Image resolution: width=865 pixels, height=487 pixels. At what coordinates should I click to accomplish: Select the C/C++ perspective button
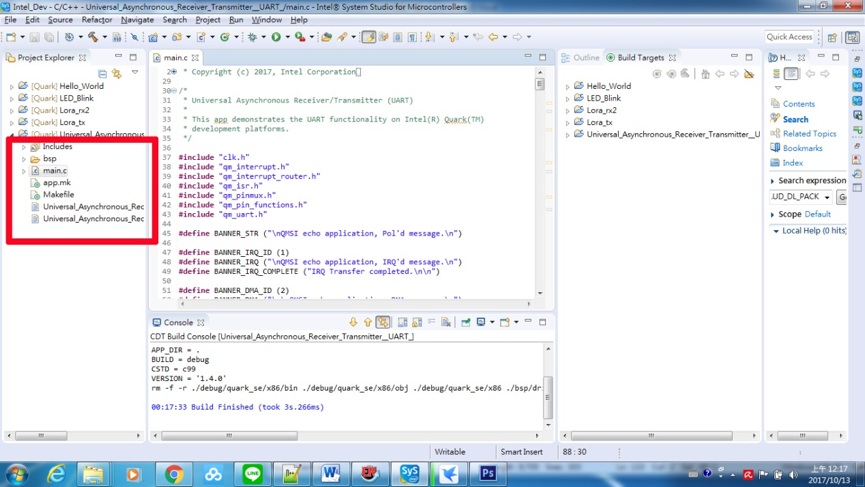click(852, 37)
